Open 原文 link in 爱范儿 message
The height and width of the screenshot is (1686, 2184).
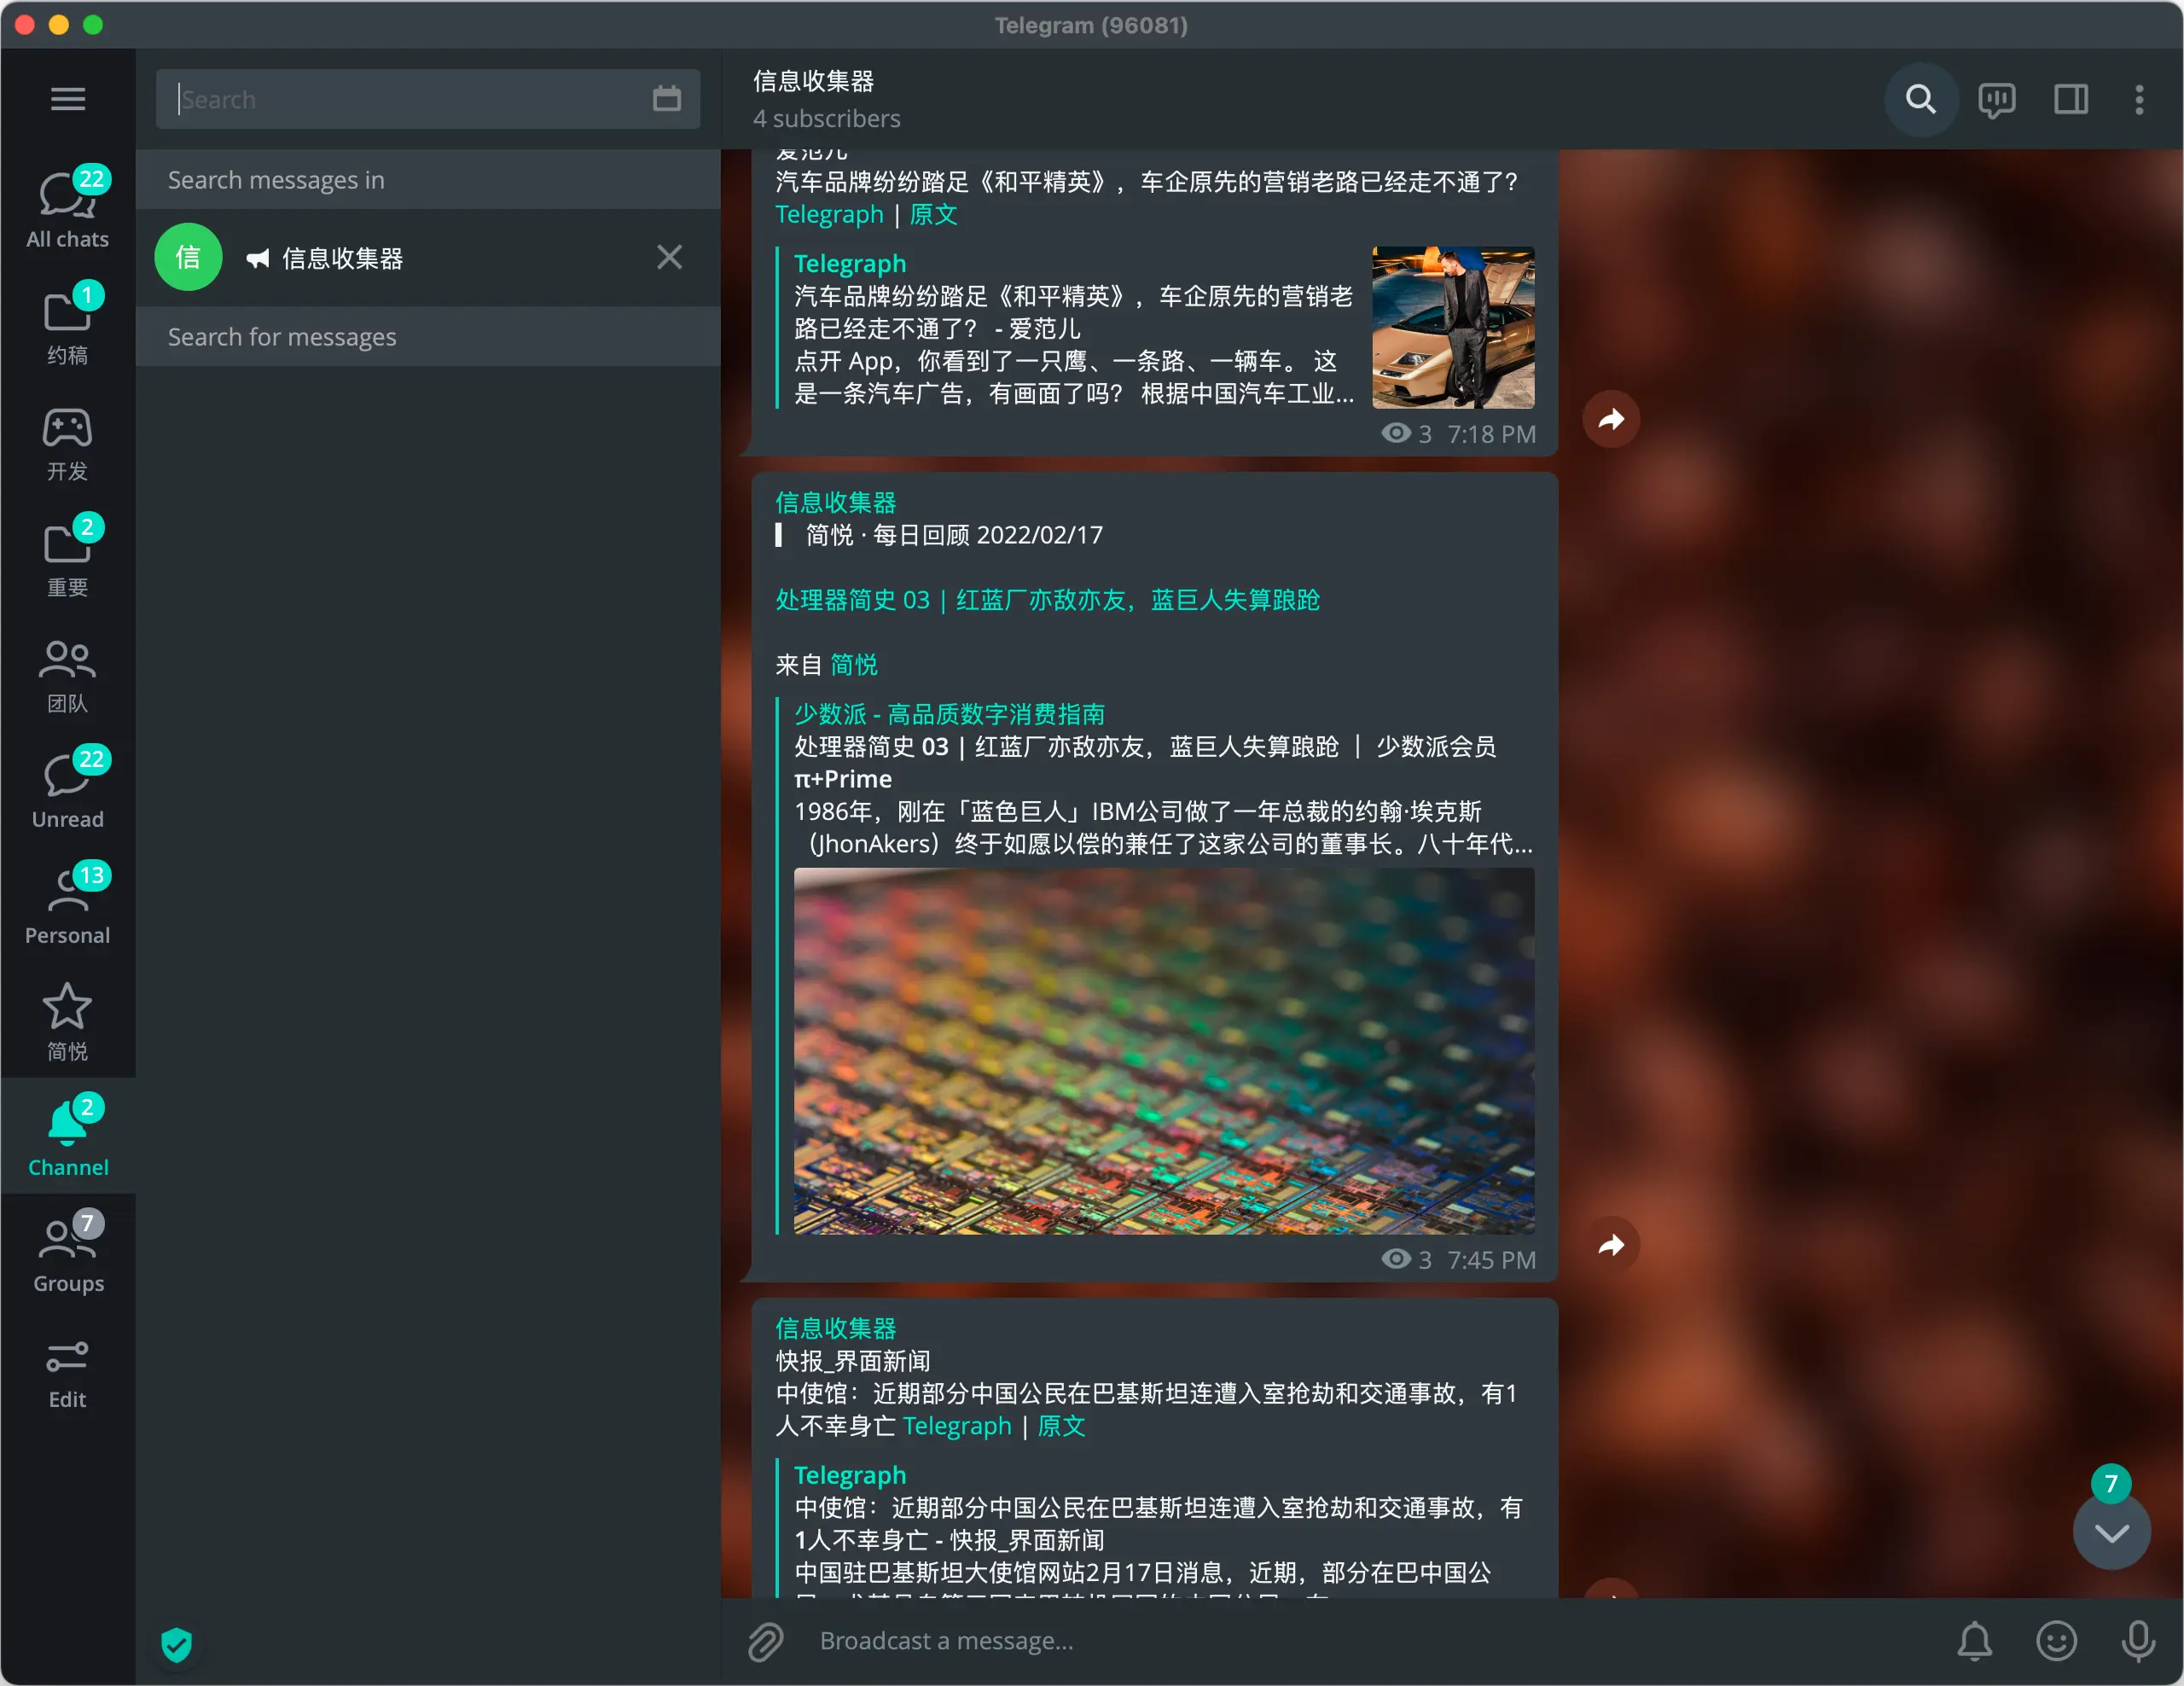point(933,214)
